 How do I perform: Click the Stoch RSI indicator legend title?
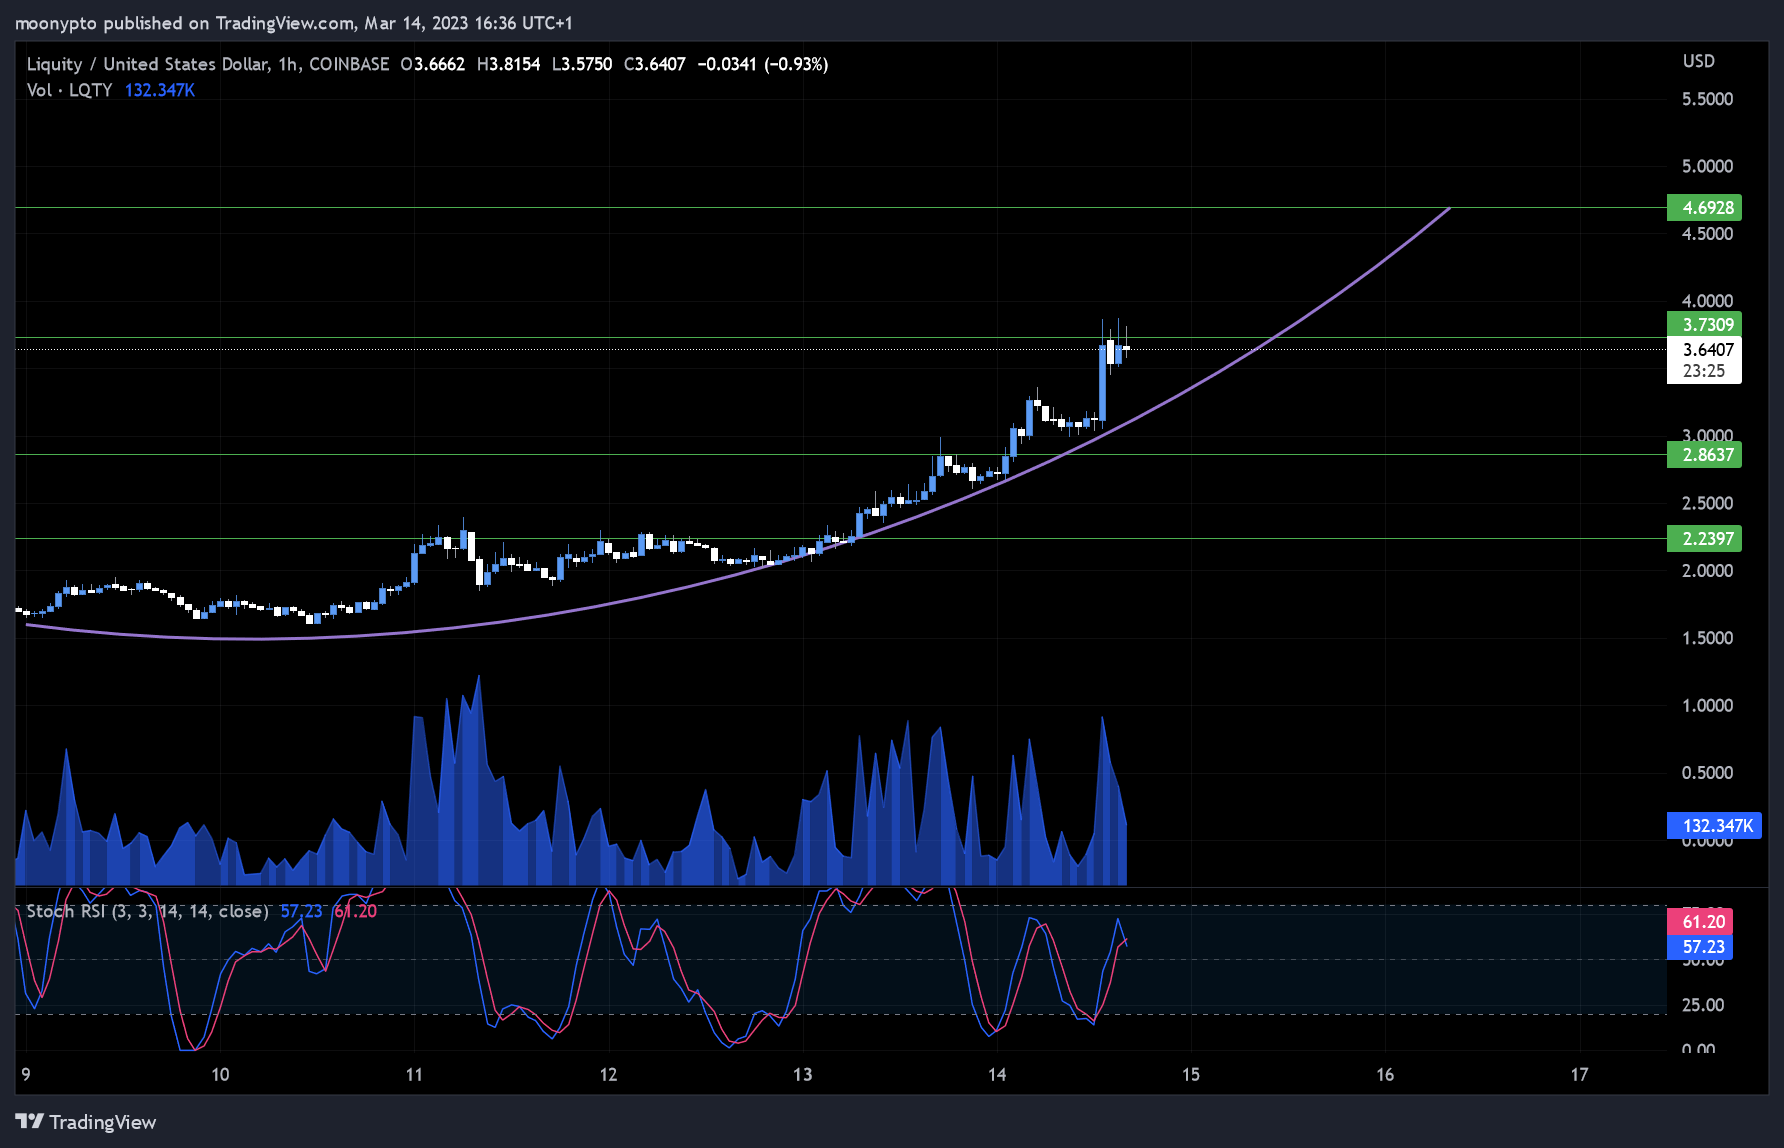click(148, 911)
